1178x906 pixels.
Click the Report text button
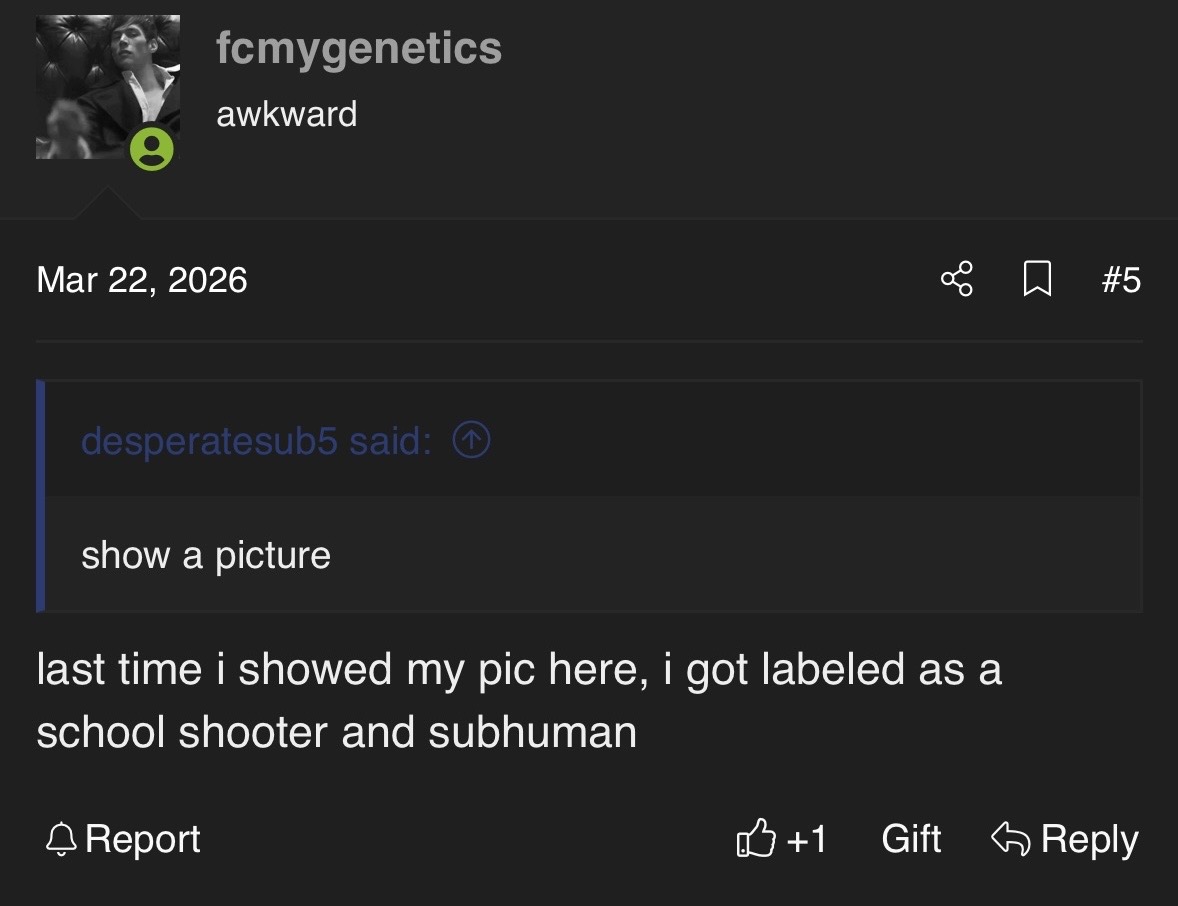point(143,838)
